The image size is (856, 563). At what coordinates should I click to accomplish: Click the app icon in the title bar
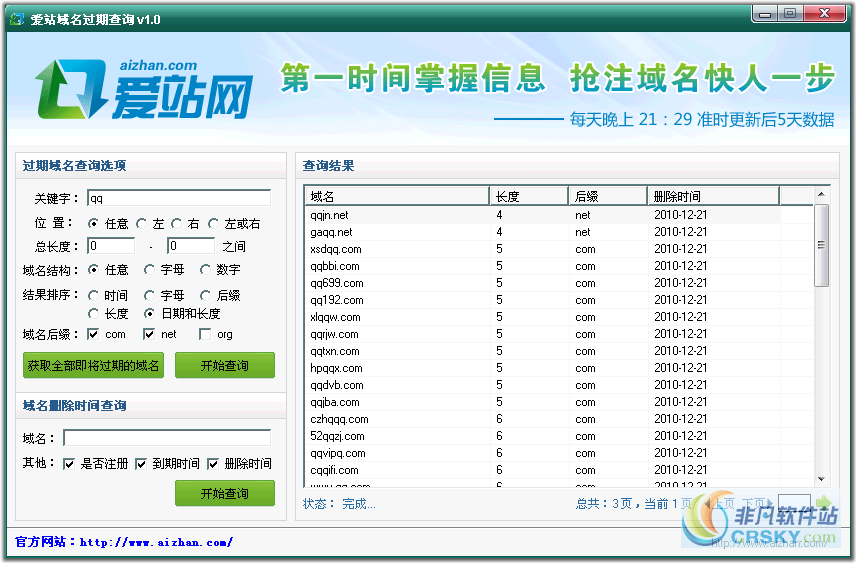(x=17, y=19)
